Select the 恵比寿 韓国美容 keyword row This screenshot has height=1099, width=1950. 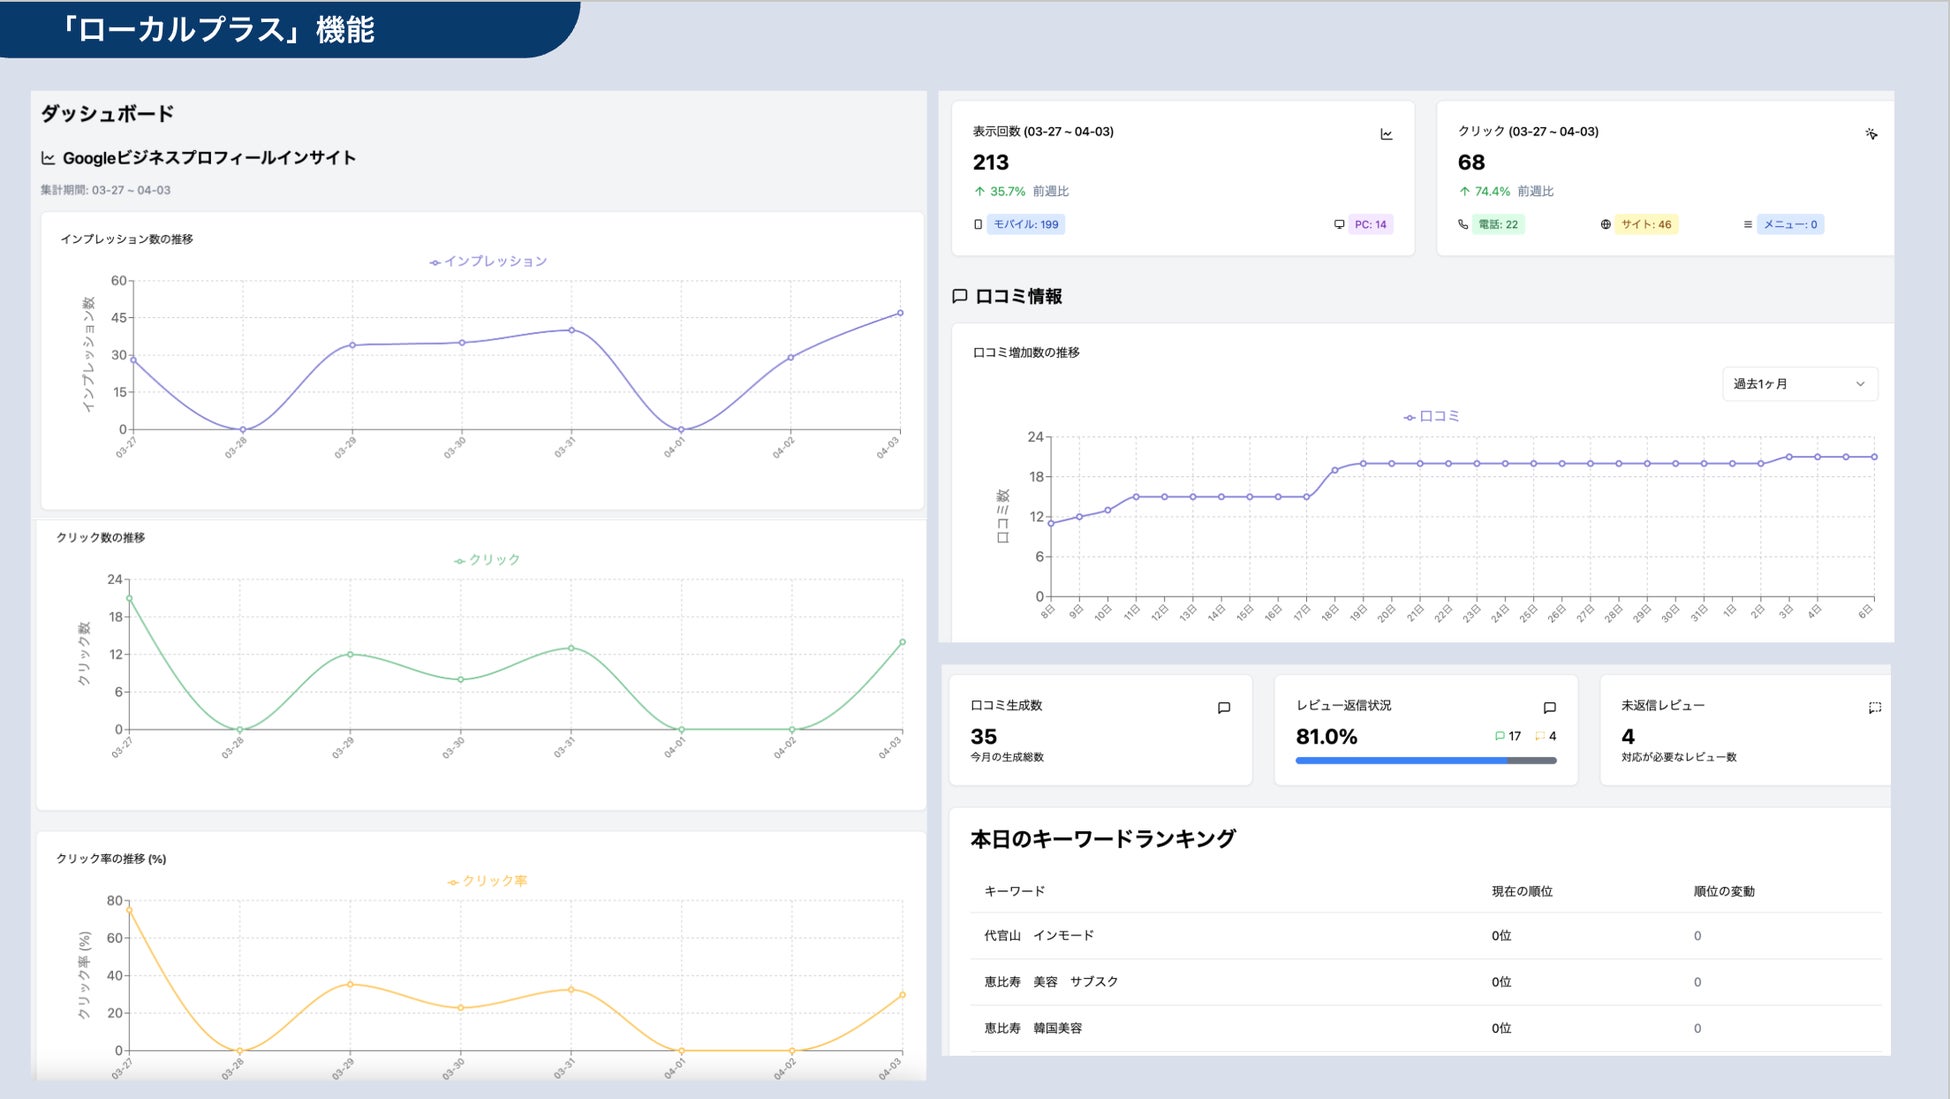coord(1426,1028)
